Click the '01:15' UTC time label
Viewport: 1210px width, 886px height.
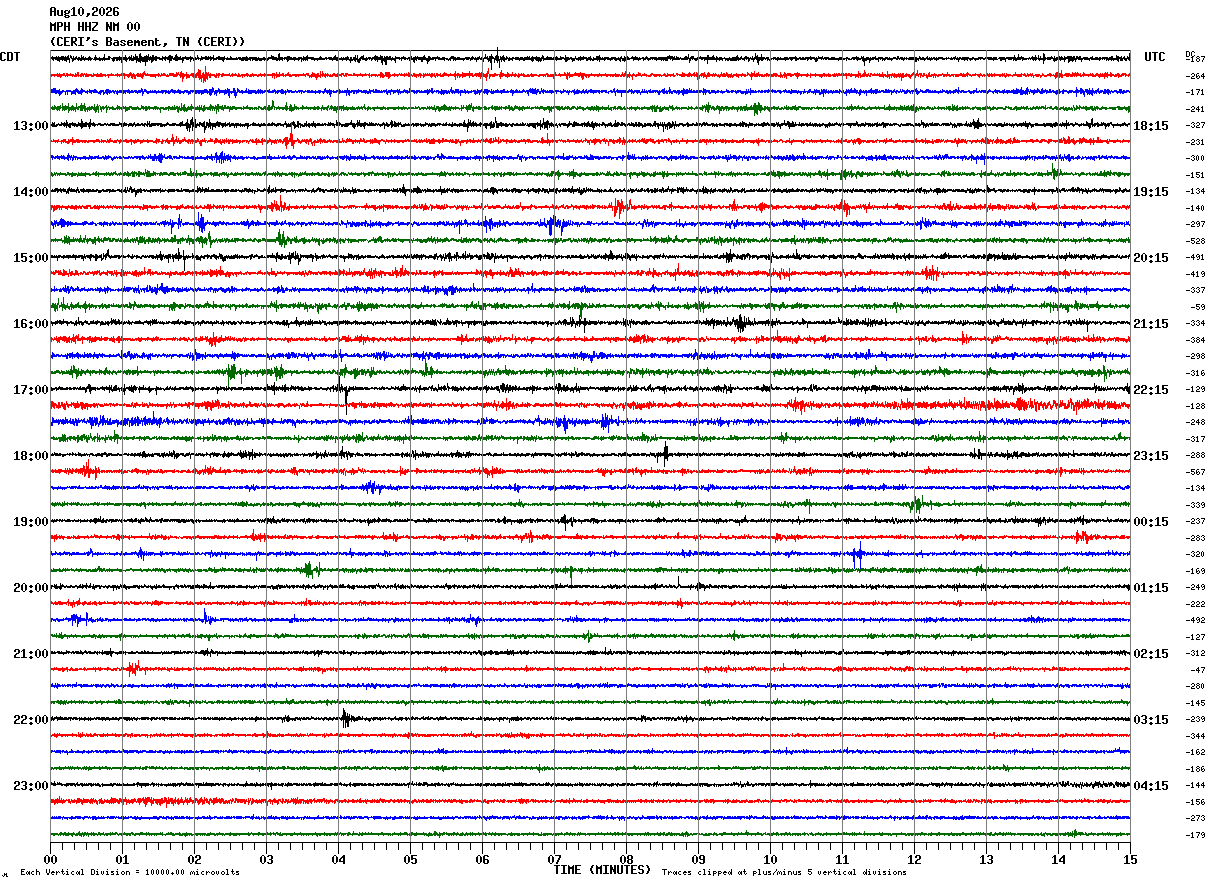1151,588
